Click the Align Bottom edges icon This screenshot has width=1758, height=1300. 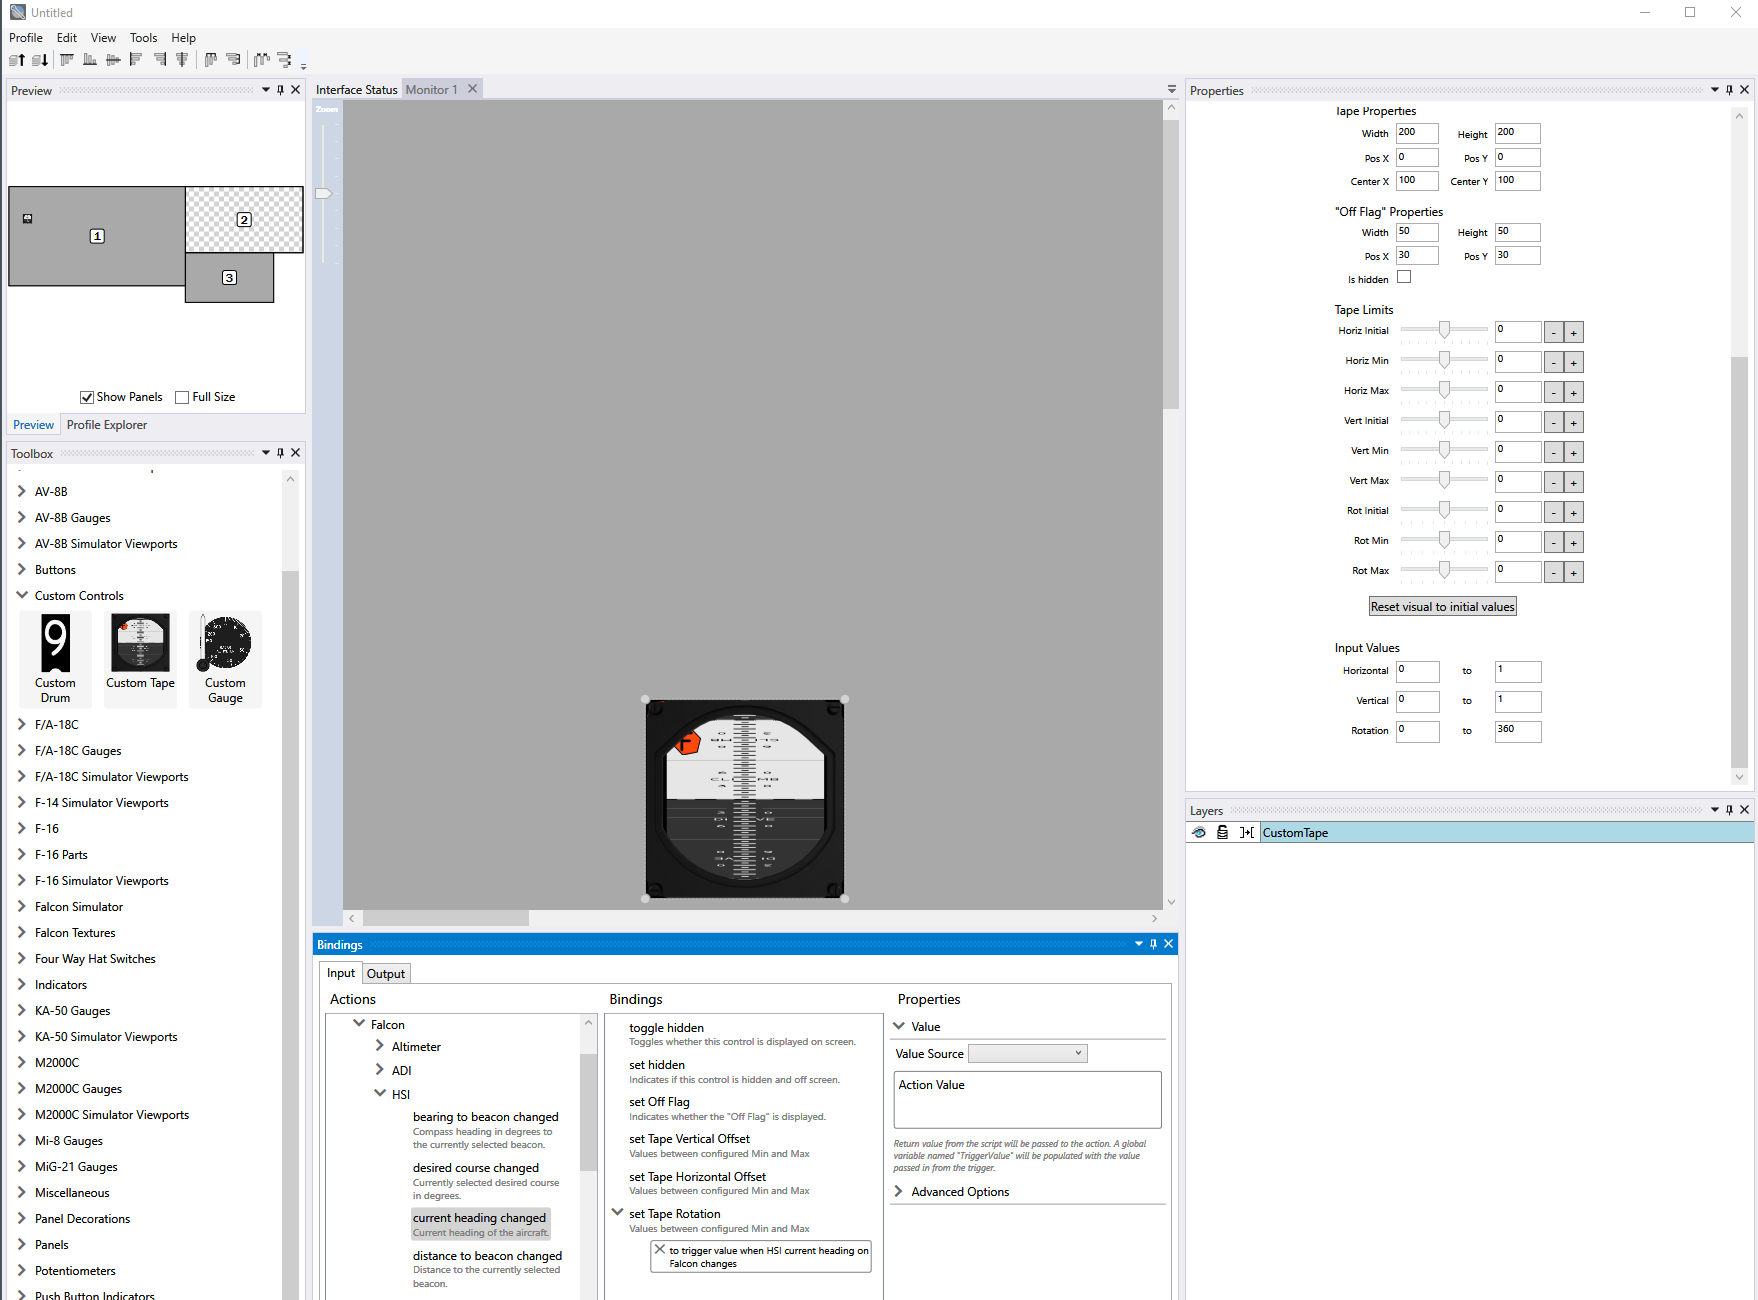[x=90, y=60]
